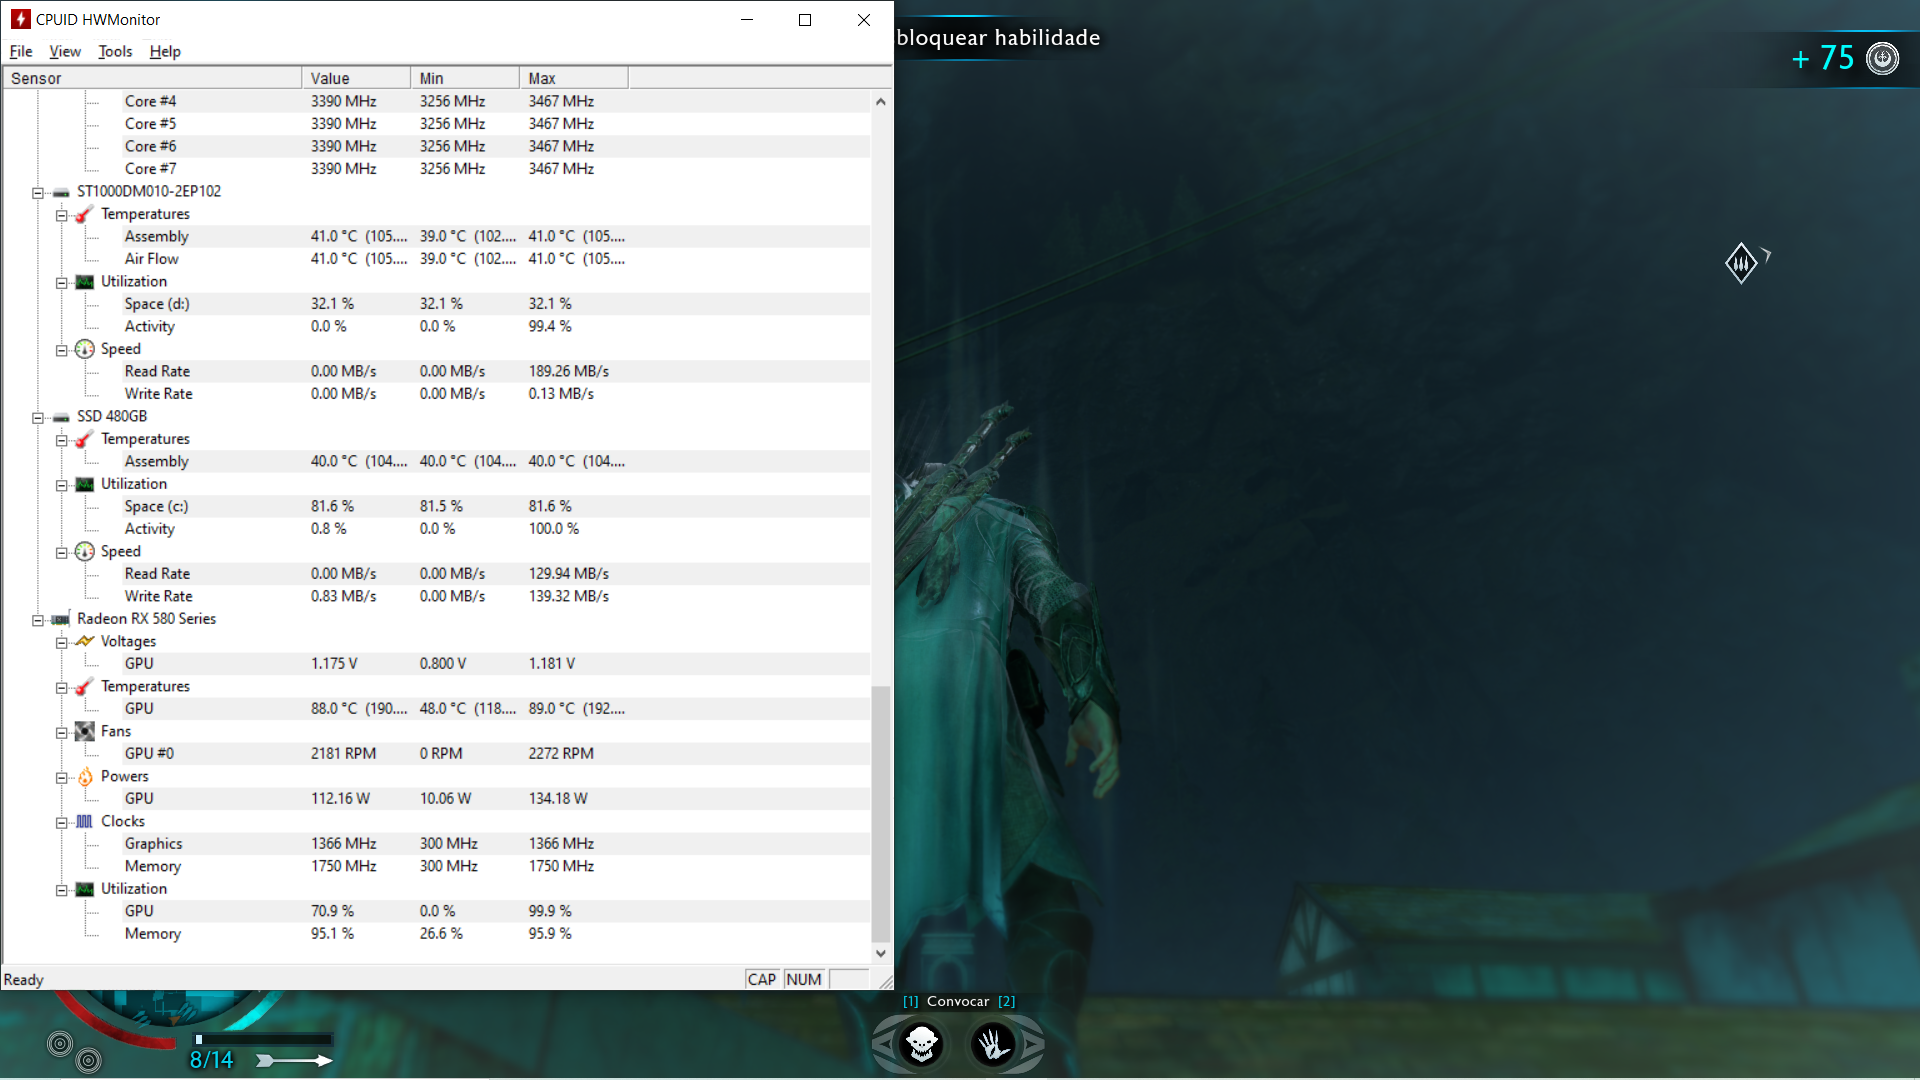Click the SSD 480GB drive icon
The image size is (1920, 1080).
click(x=61, y=417)
